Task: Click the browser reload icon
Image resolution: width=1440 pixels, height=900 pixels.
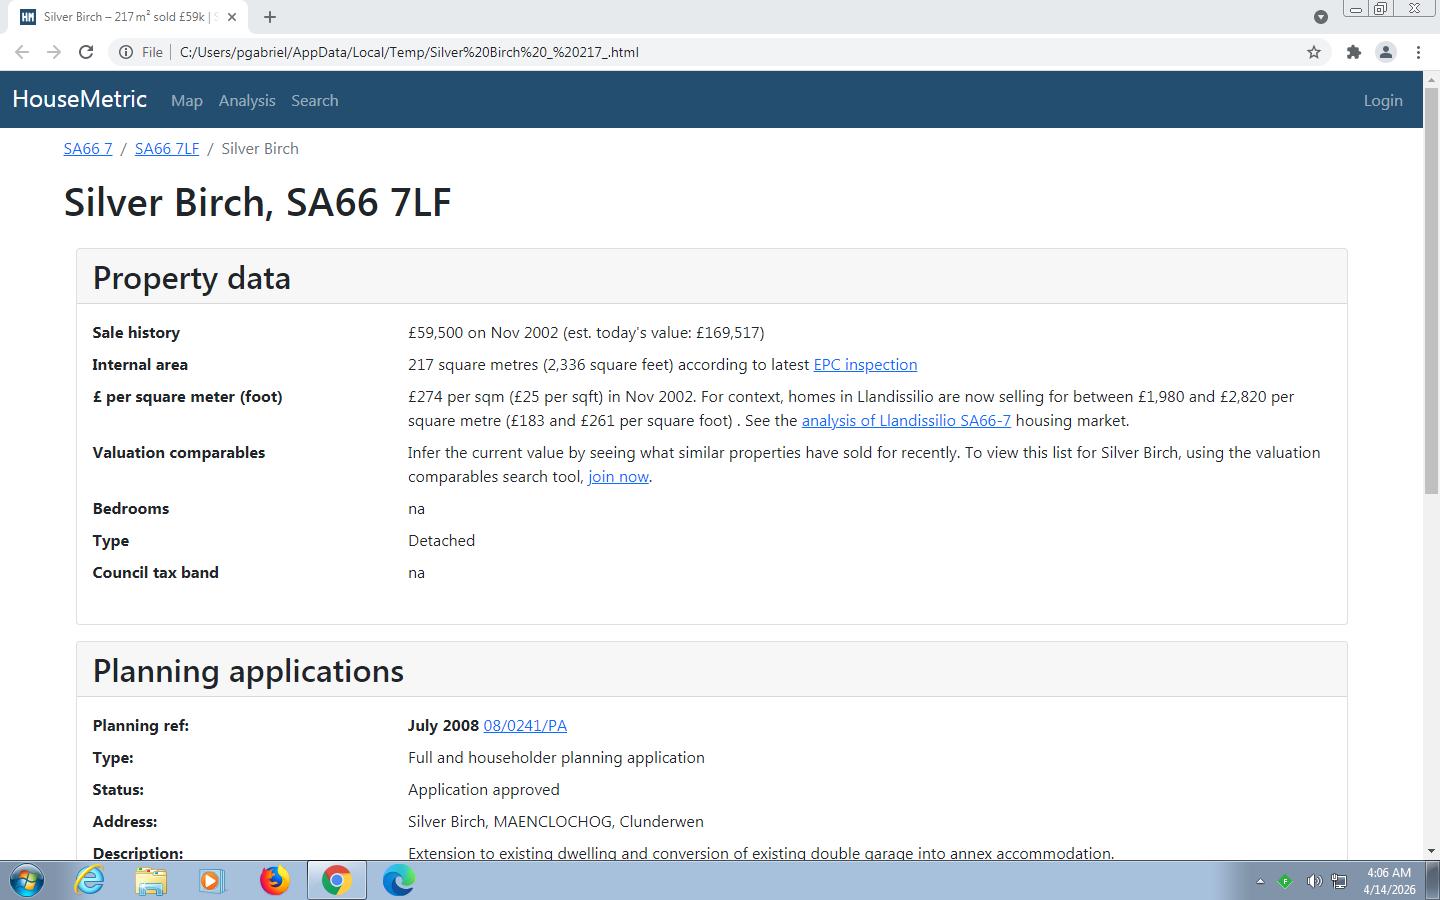Action: point(86,52)
